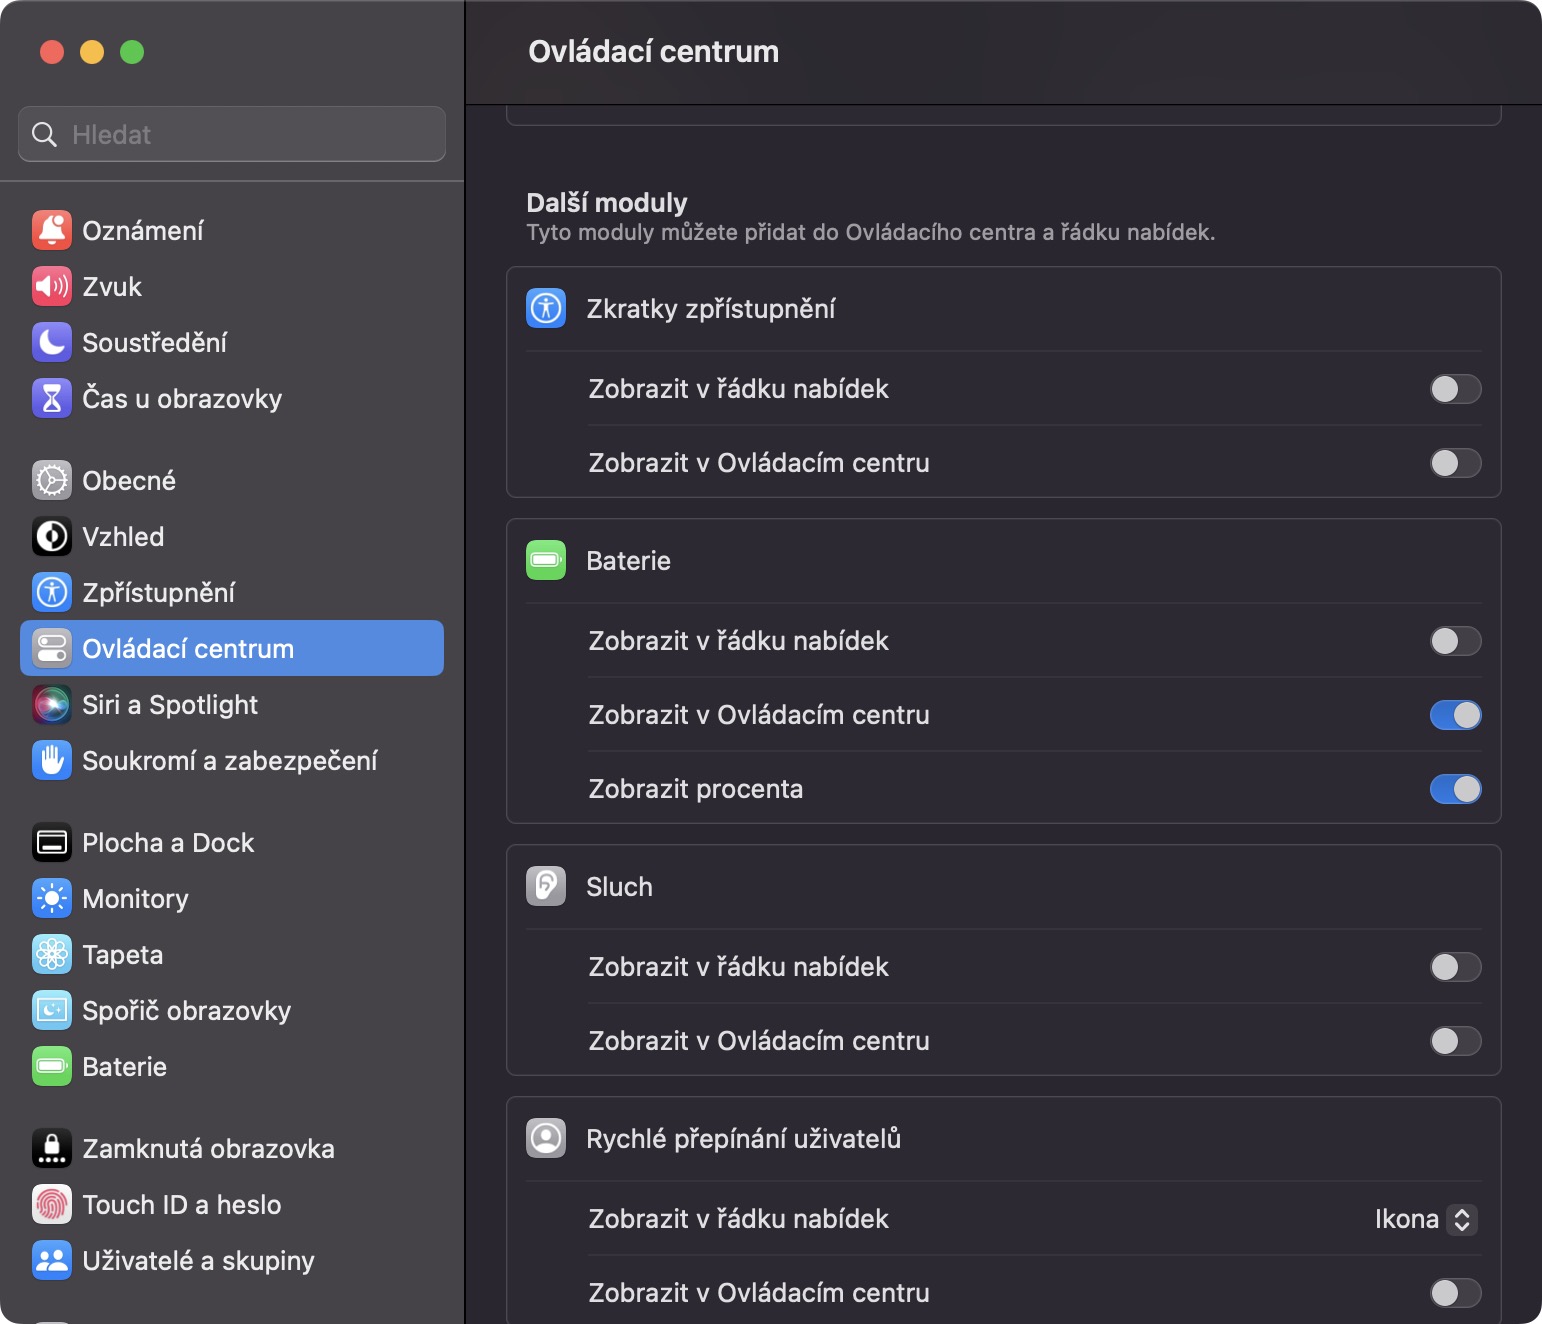Turn off Baterie Zobrazit procenta switch

click(x=1455, y=789)
